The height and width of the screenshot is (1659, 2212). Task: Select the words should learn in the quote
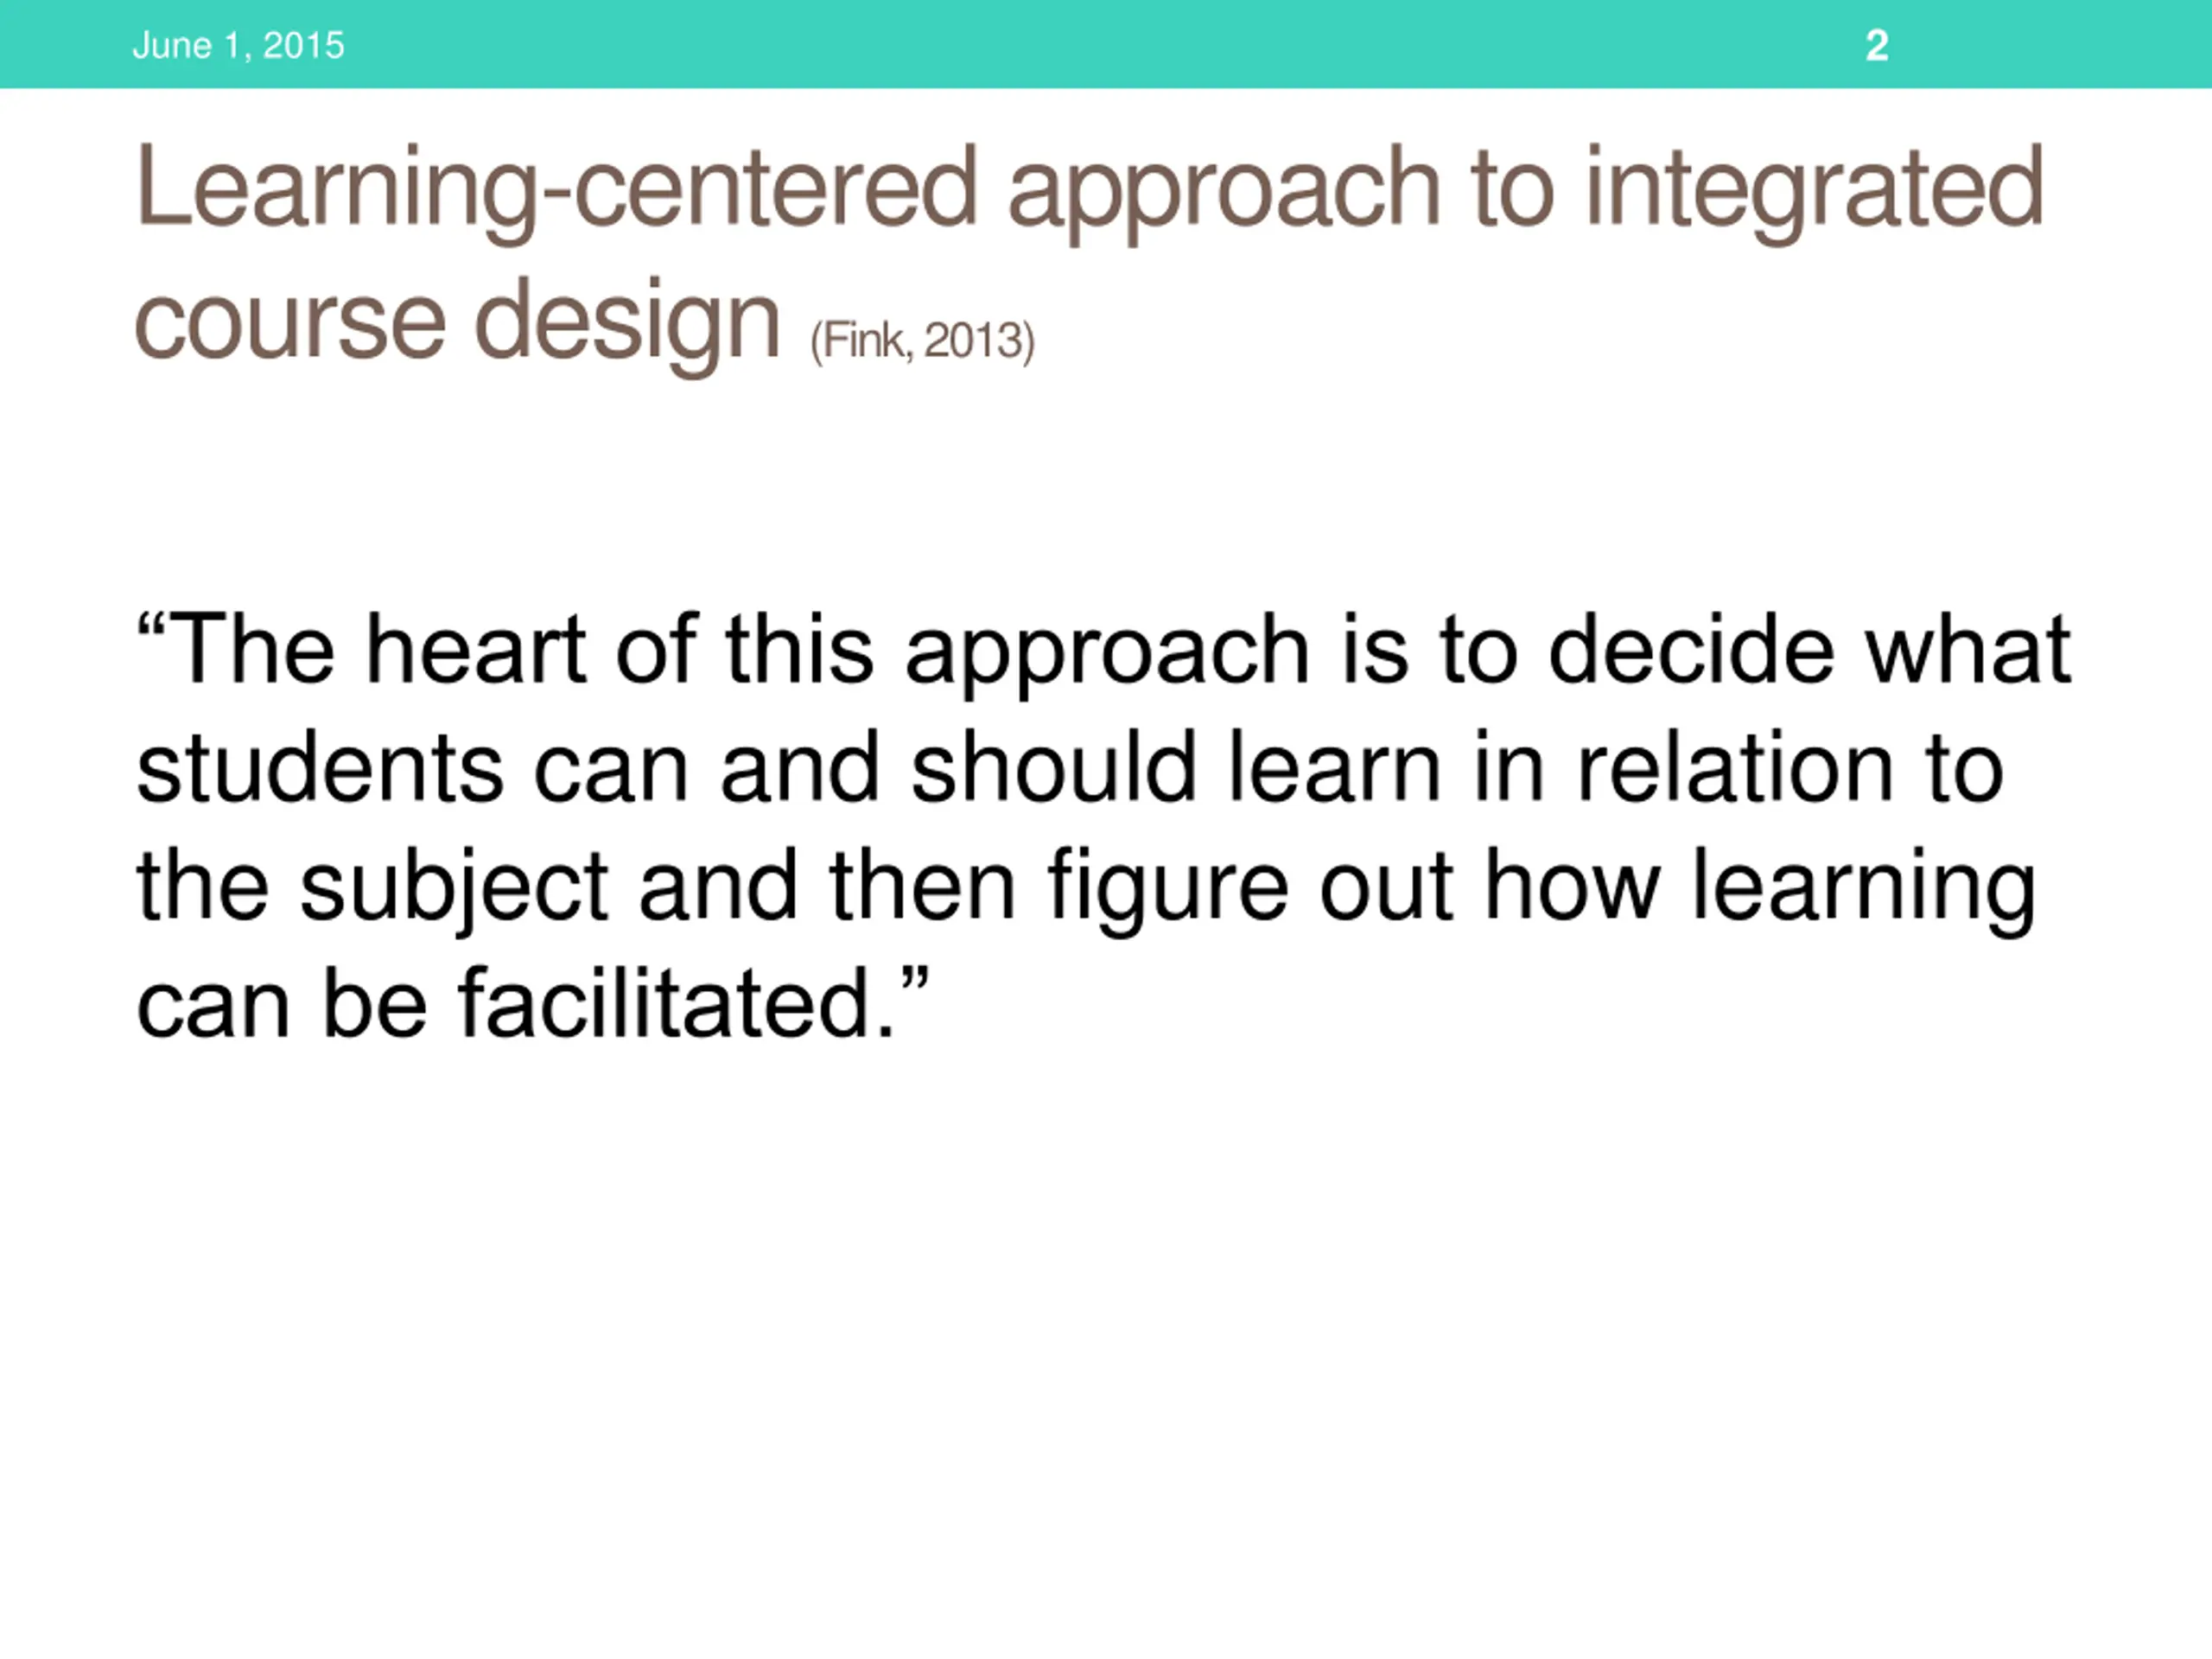point(1176,769)
